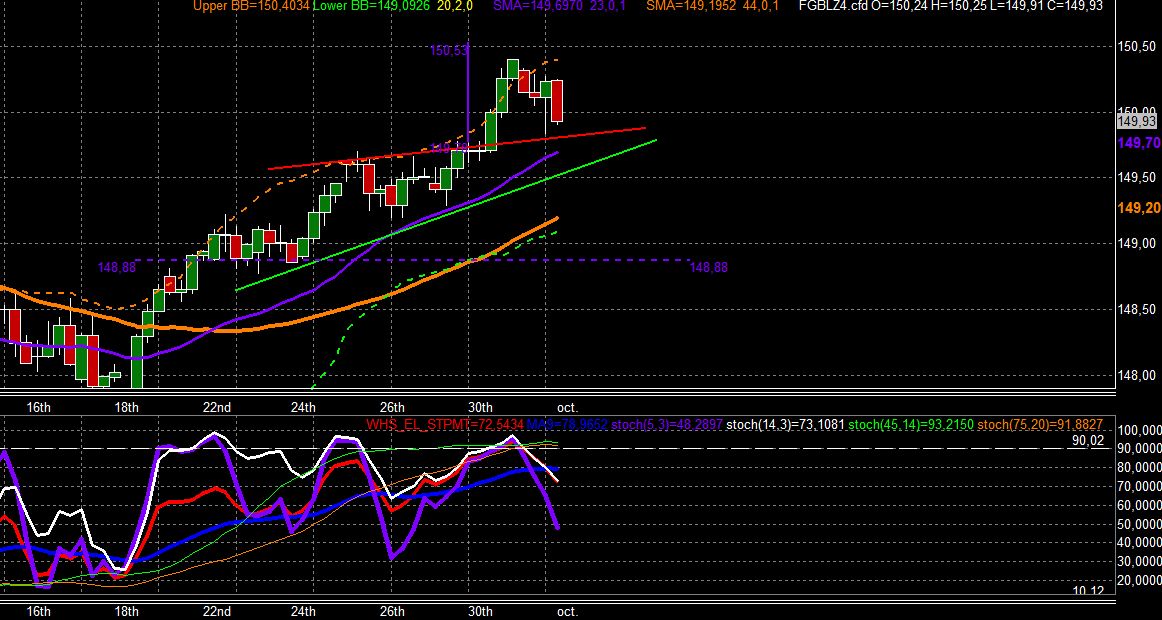Image resolution: width=1162 pixels, height=620 pixels.
Task: Click the 150,50 price axis label
Action: [1136, 46]
